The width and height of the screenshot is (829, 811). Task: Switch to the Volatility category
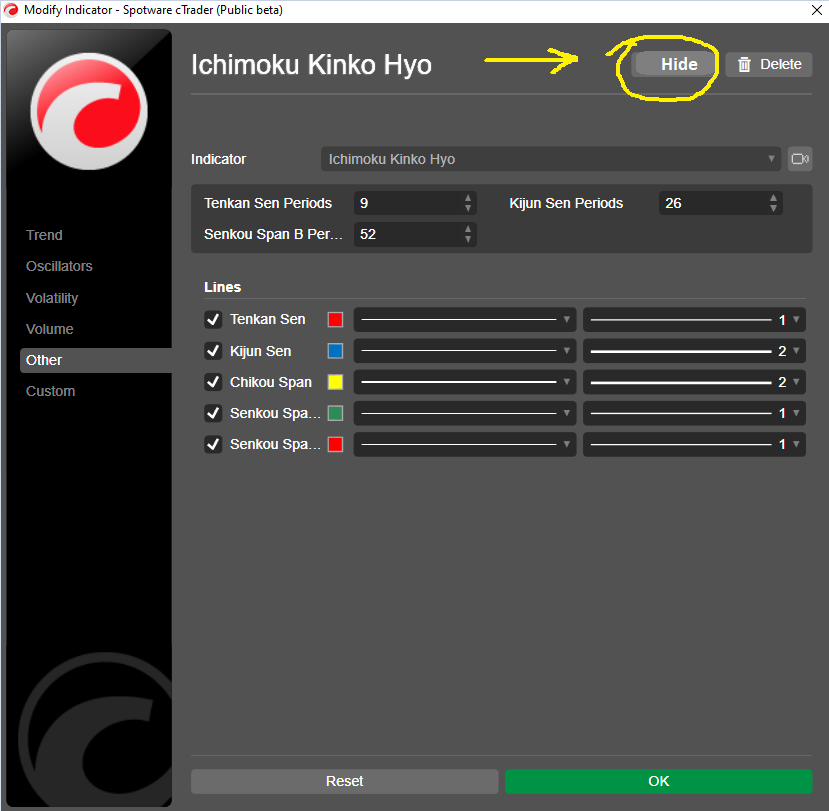coord(52,298)
